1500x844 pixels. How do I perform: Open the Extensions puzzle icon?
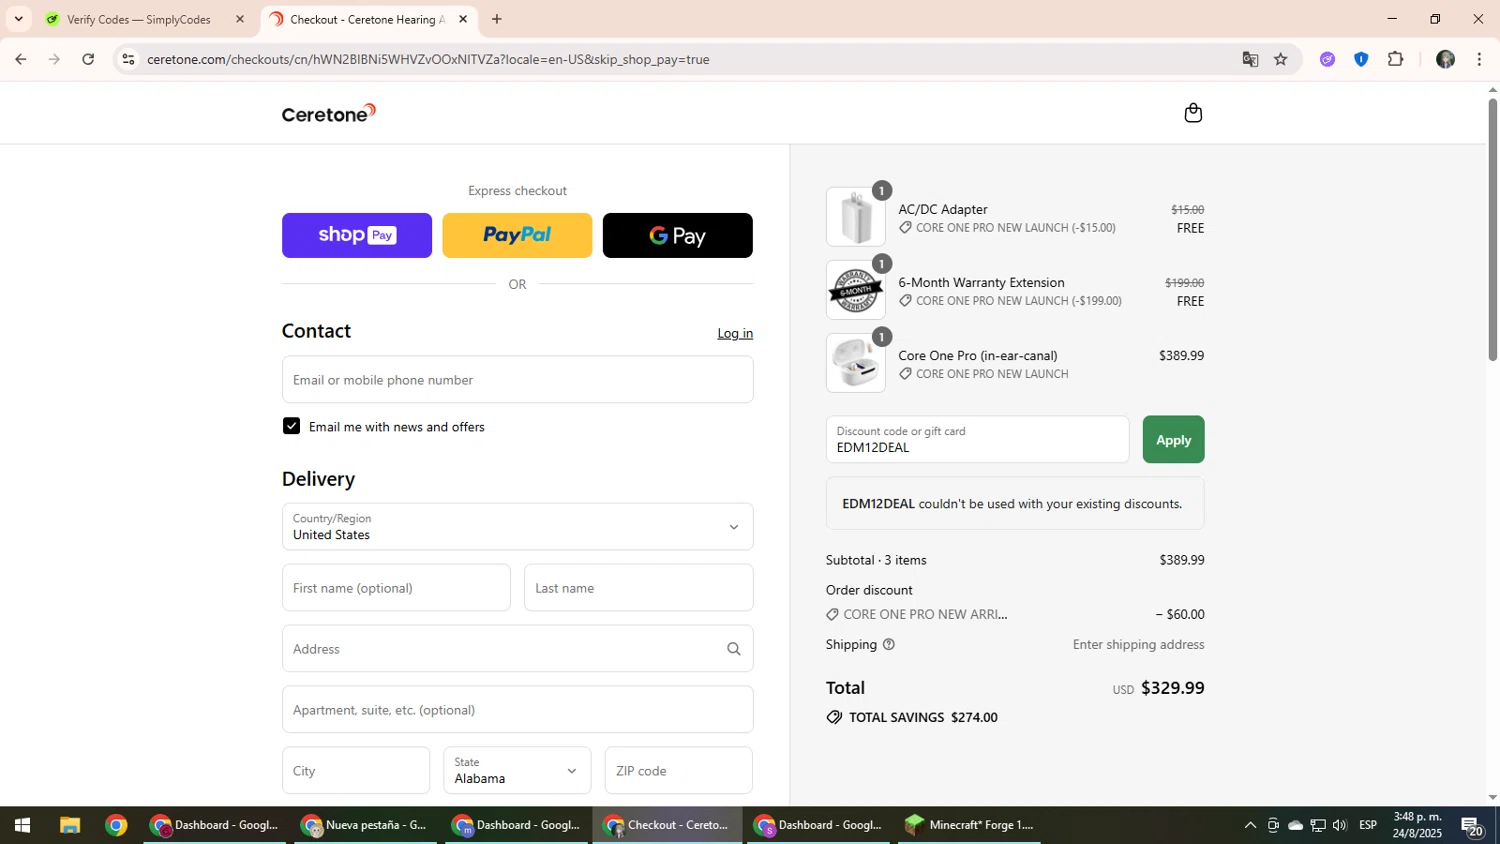[1396, 60]
